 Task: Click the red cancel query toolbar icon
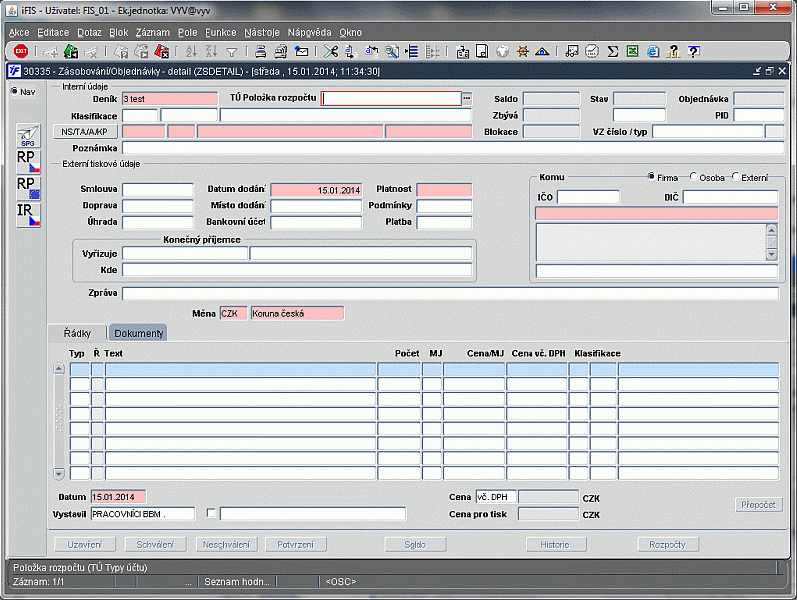coord(162,51)
